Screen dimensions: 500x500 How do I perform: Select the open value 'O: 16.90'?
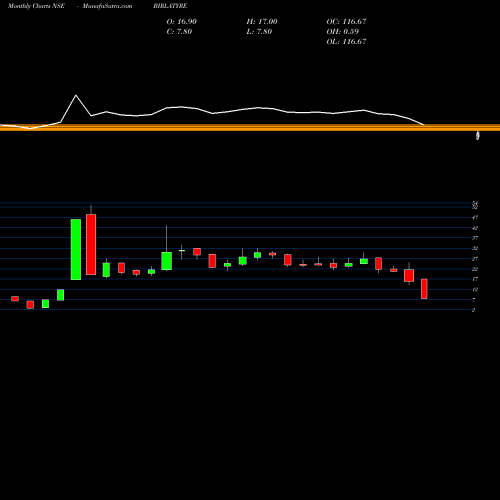click(182, 21)
